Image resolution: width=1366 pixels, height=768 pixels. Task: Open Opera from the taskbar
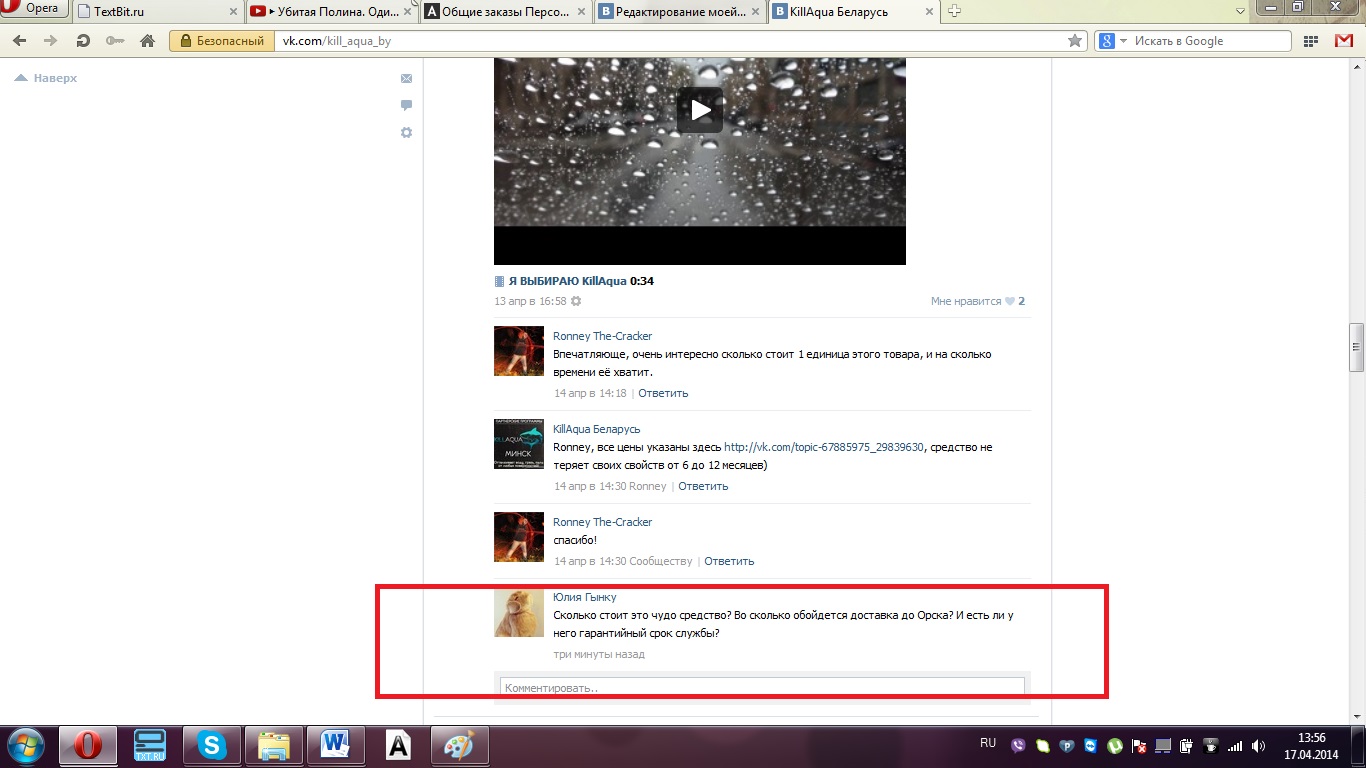point(88,746)
